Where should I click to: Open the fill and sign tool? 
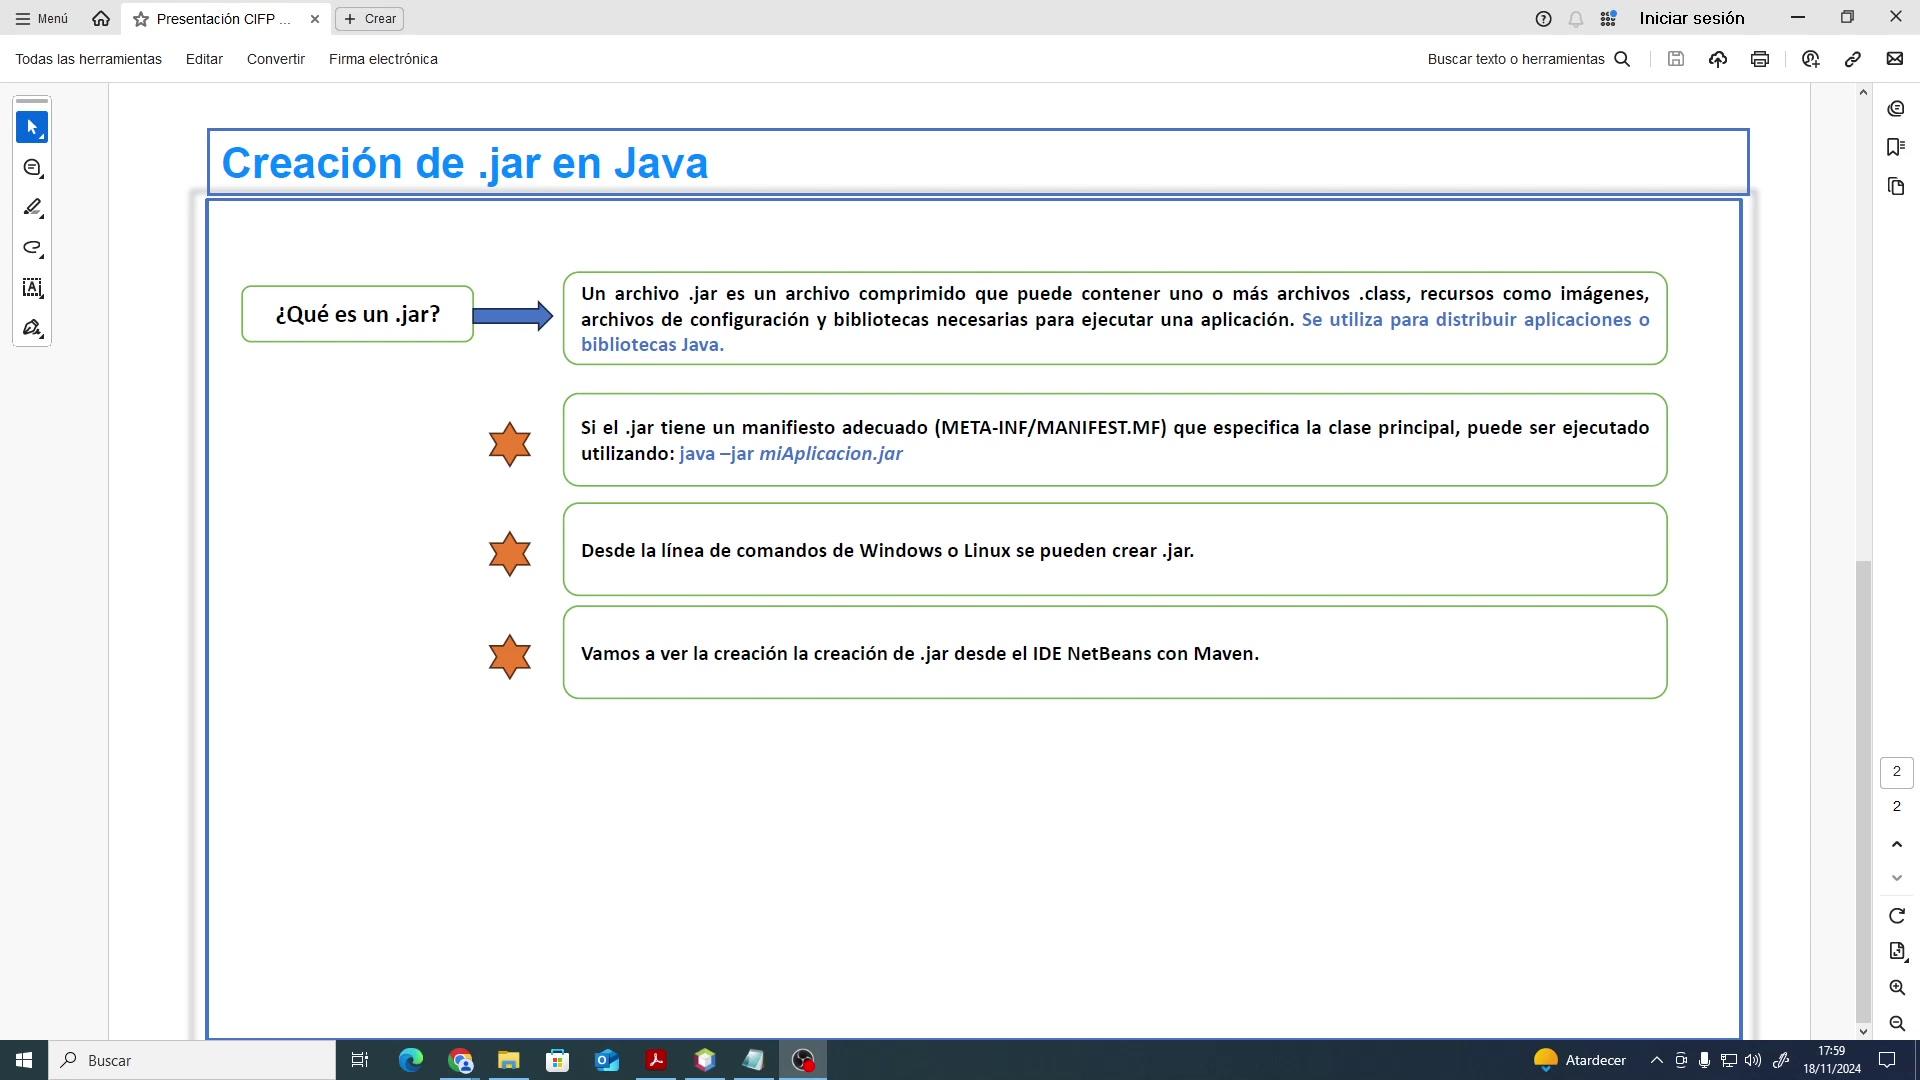[32, 328]
